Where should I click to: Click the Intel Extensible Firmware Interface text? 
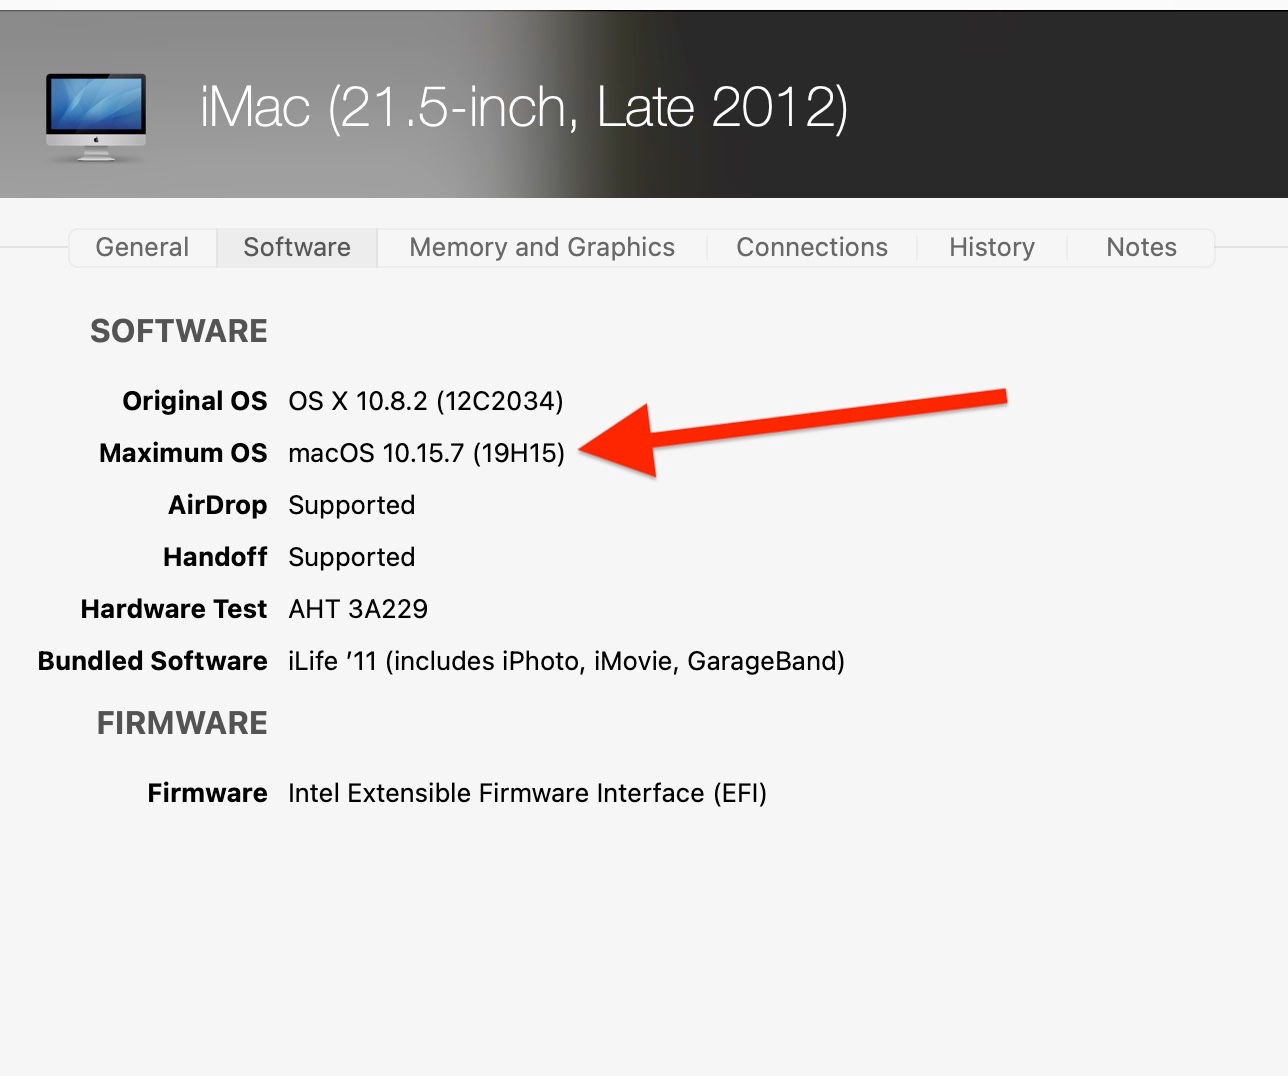tap(527, 793)
